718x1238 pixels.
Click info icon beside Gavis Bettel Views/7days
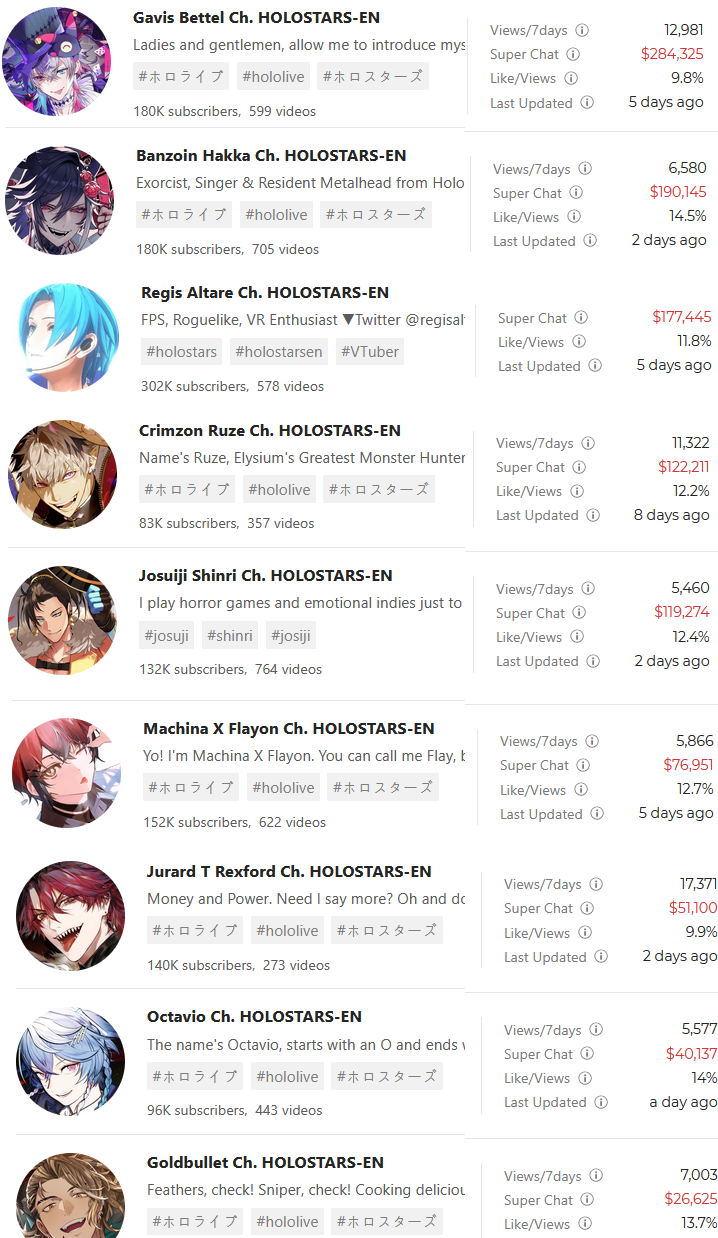tap(582, 30)
